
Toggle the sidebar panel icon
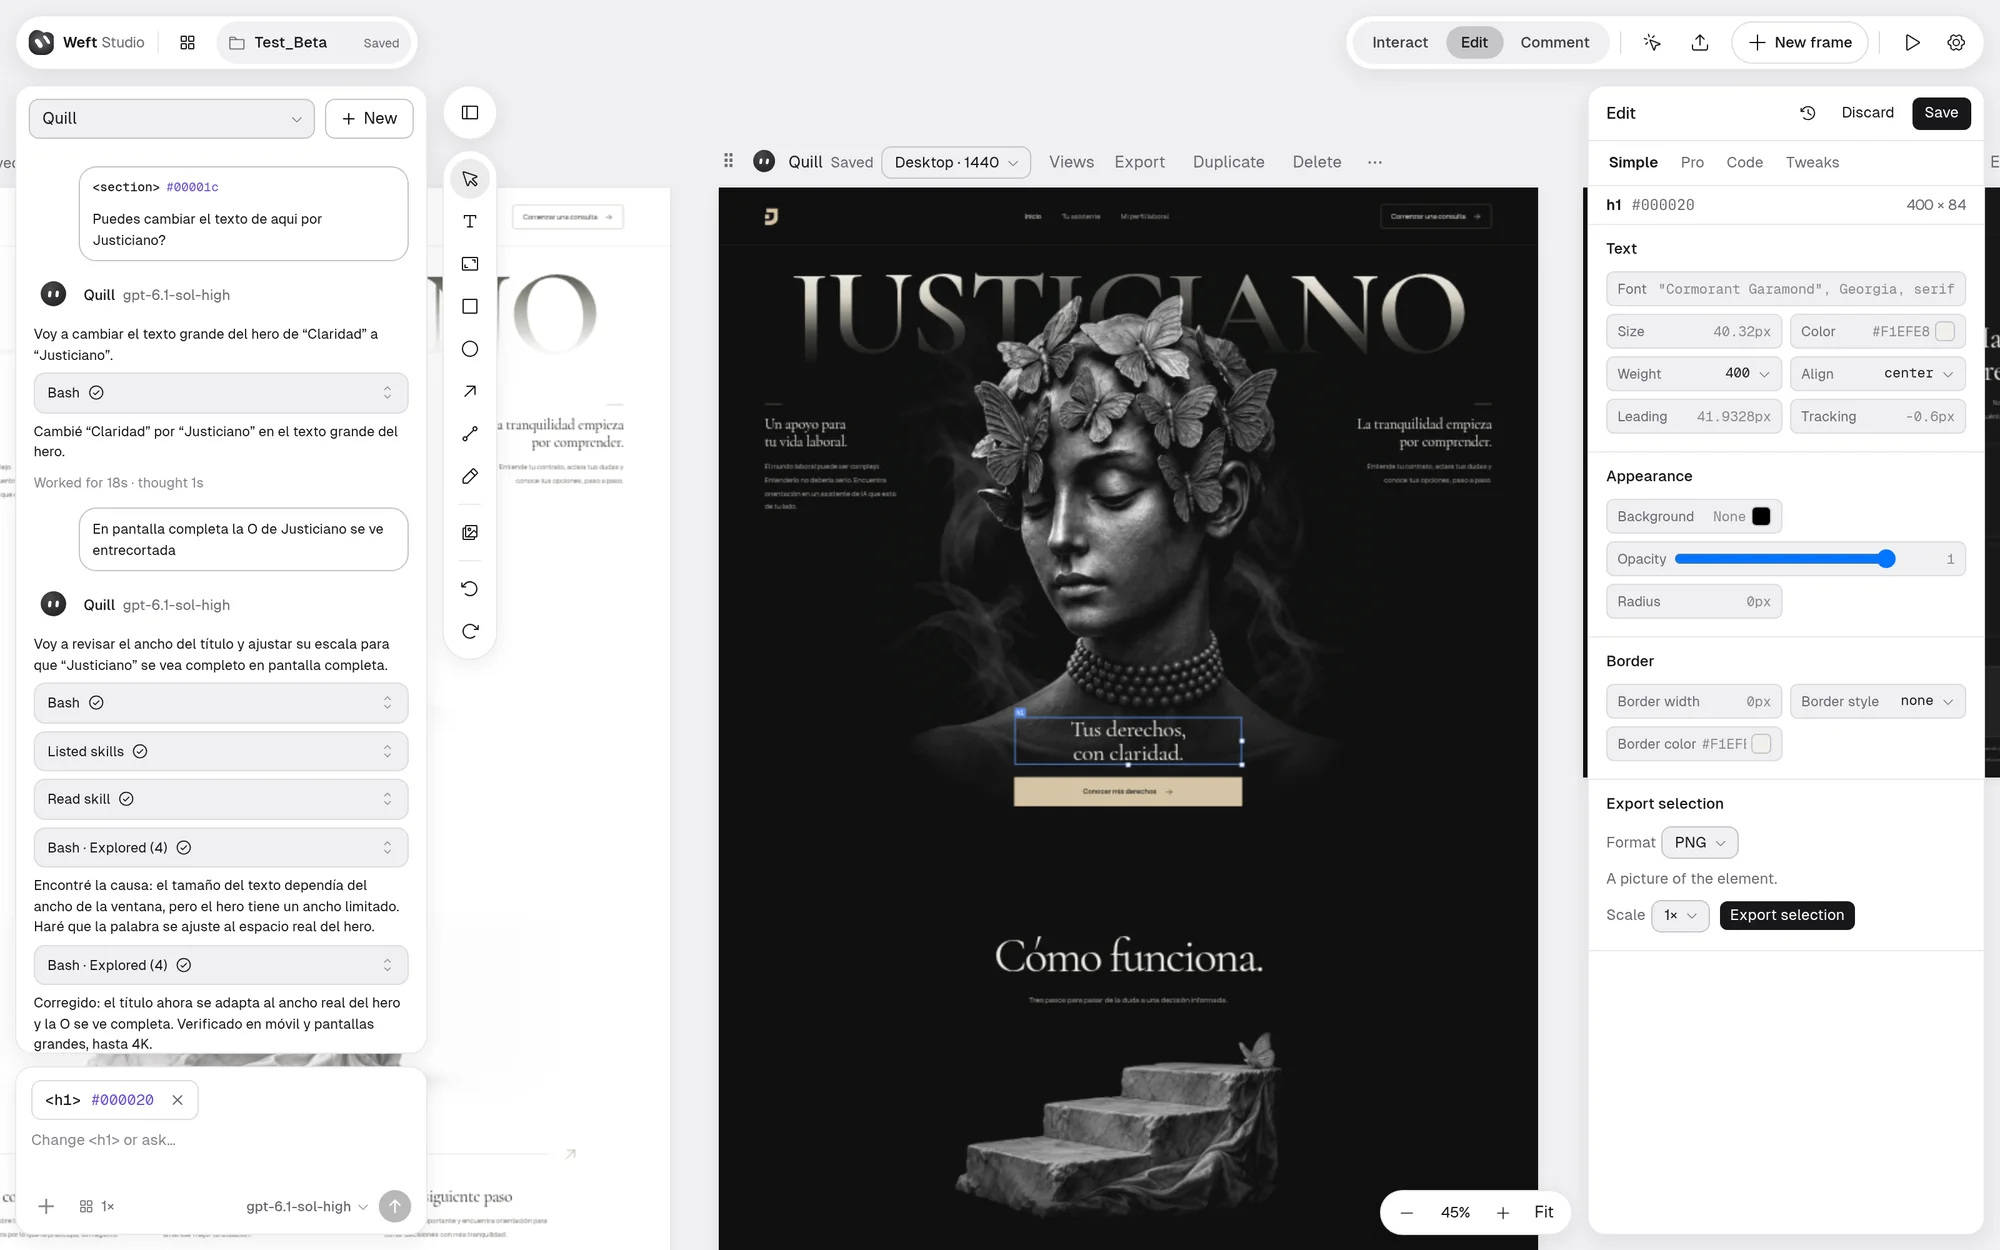coord(470,113)
